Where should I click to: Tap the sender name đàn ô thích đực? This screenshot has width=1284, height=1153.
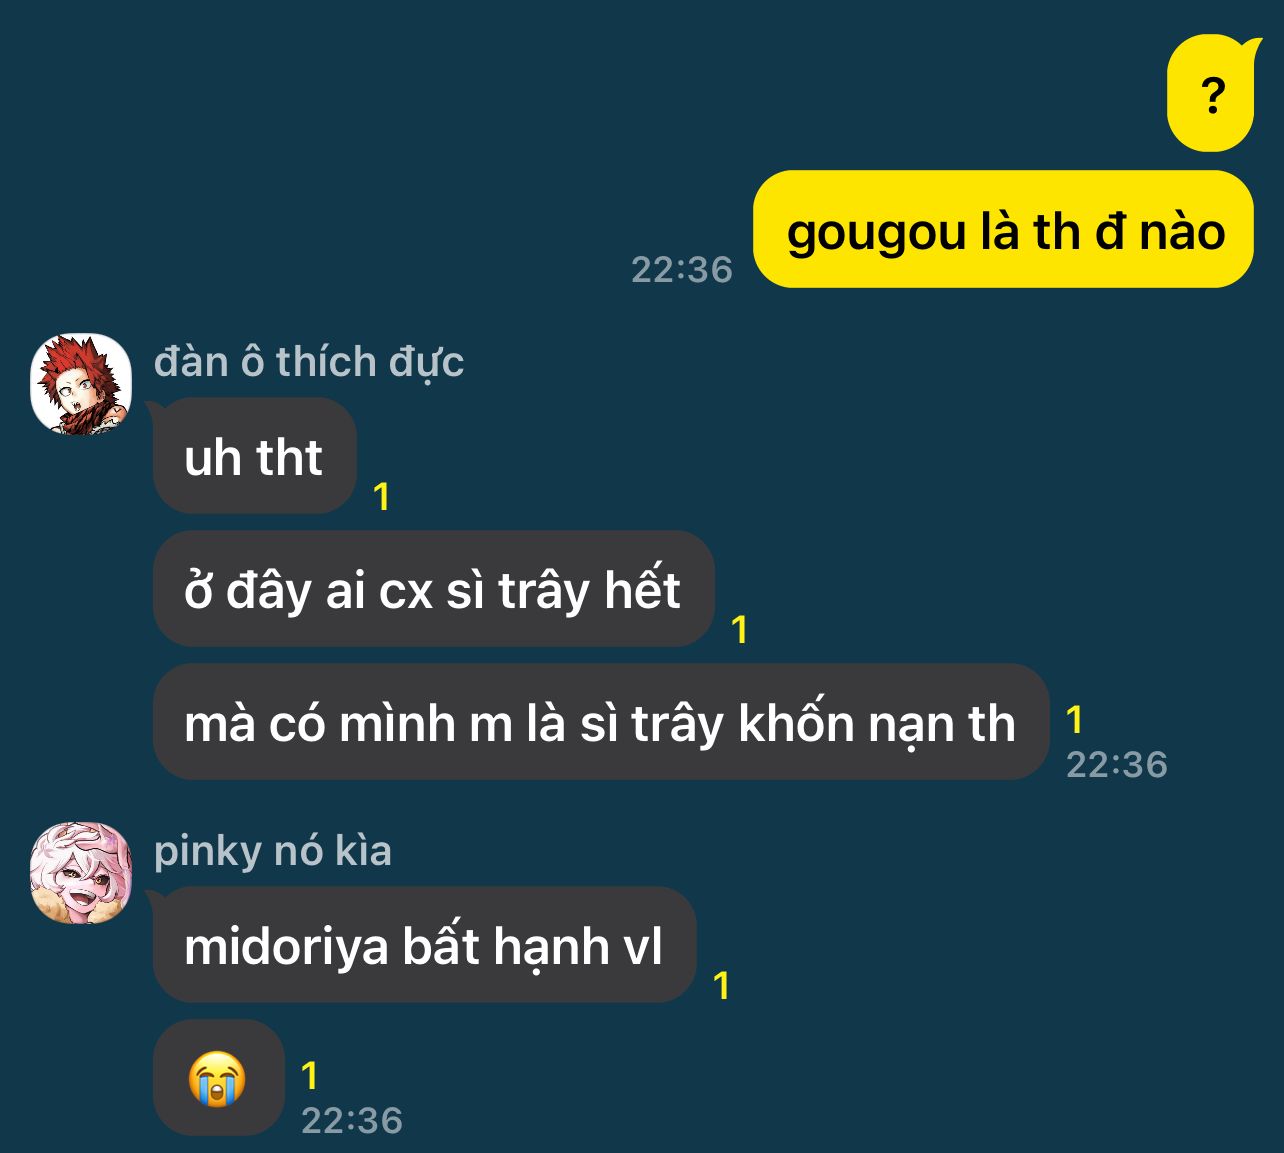(309, 362)
